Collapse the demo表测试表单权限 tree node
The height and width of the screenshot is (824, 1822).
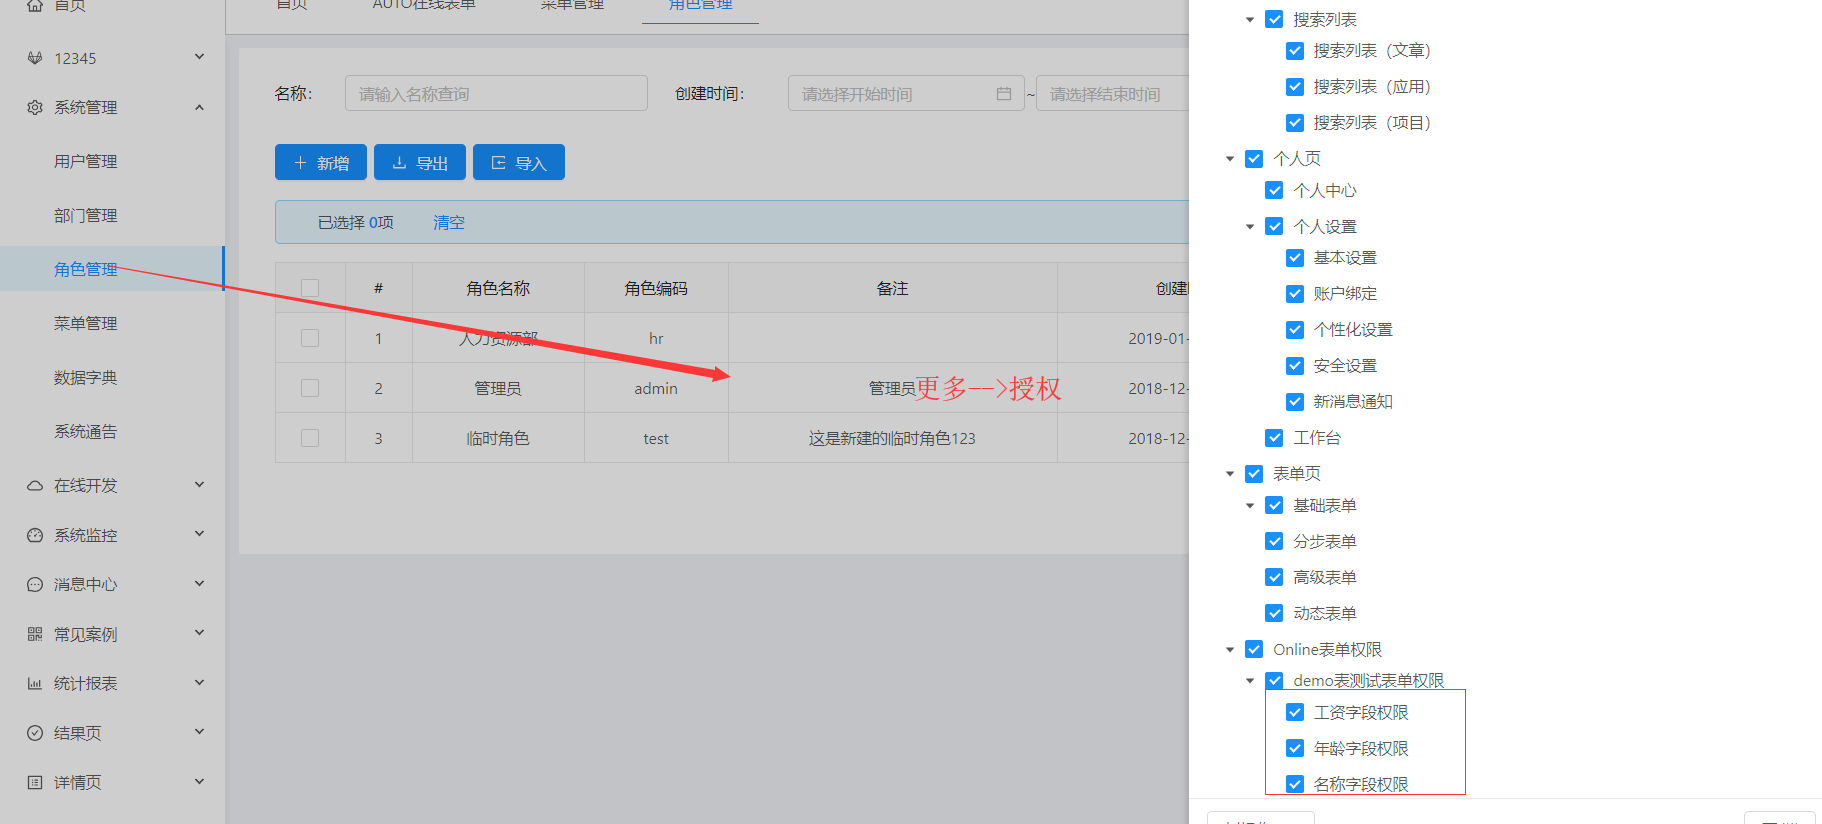(1250, 681)
